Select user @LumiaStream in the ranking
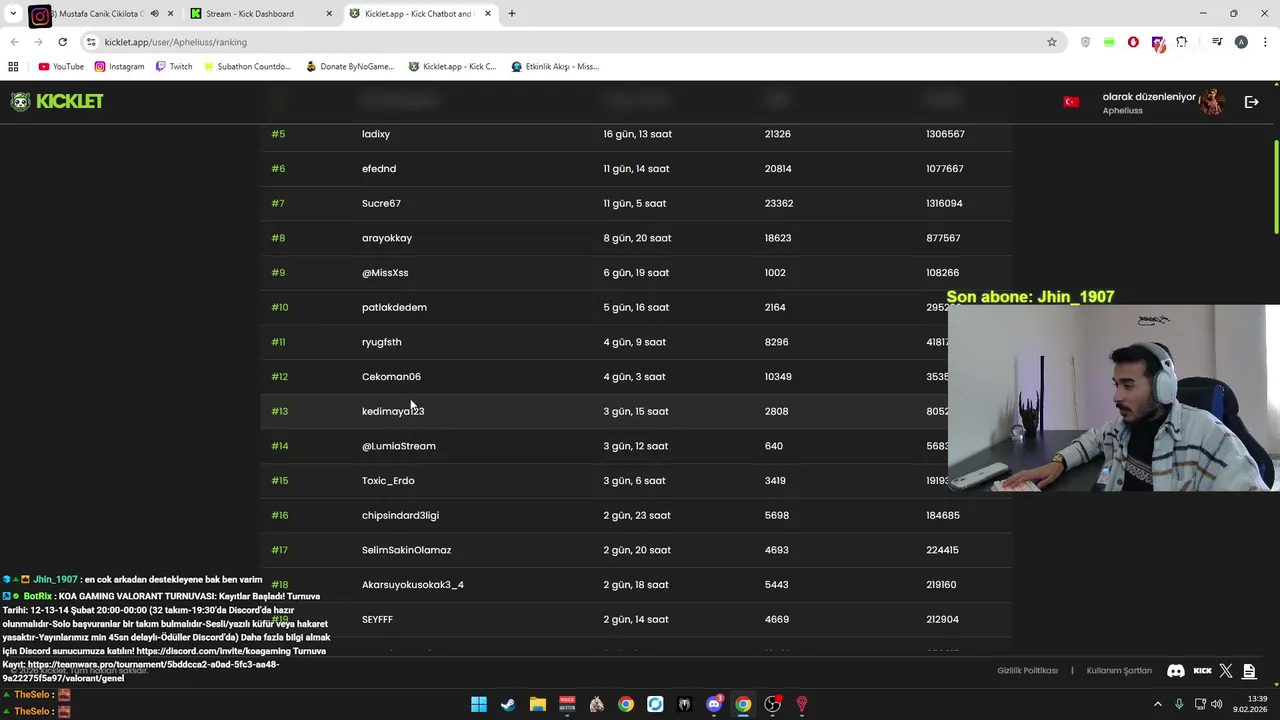The height and width of the screenshot is (720, 1280). pos(398,446)
